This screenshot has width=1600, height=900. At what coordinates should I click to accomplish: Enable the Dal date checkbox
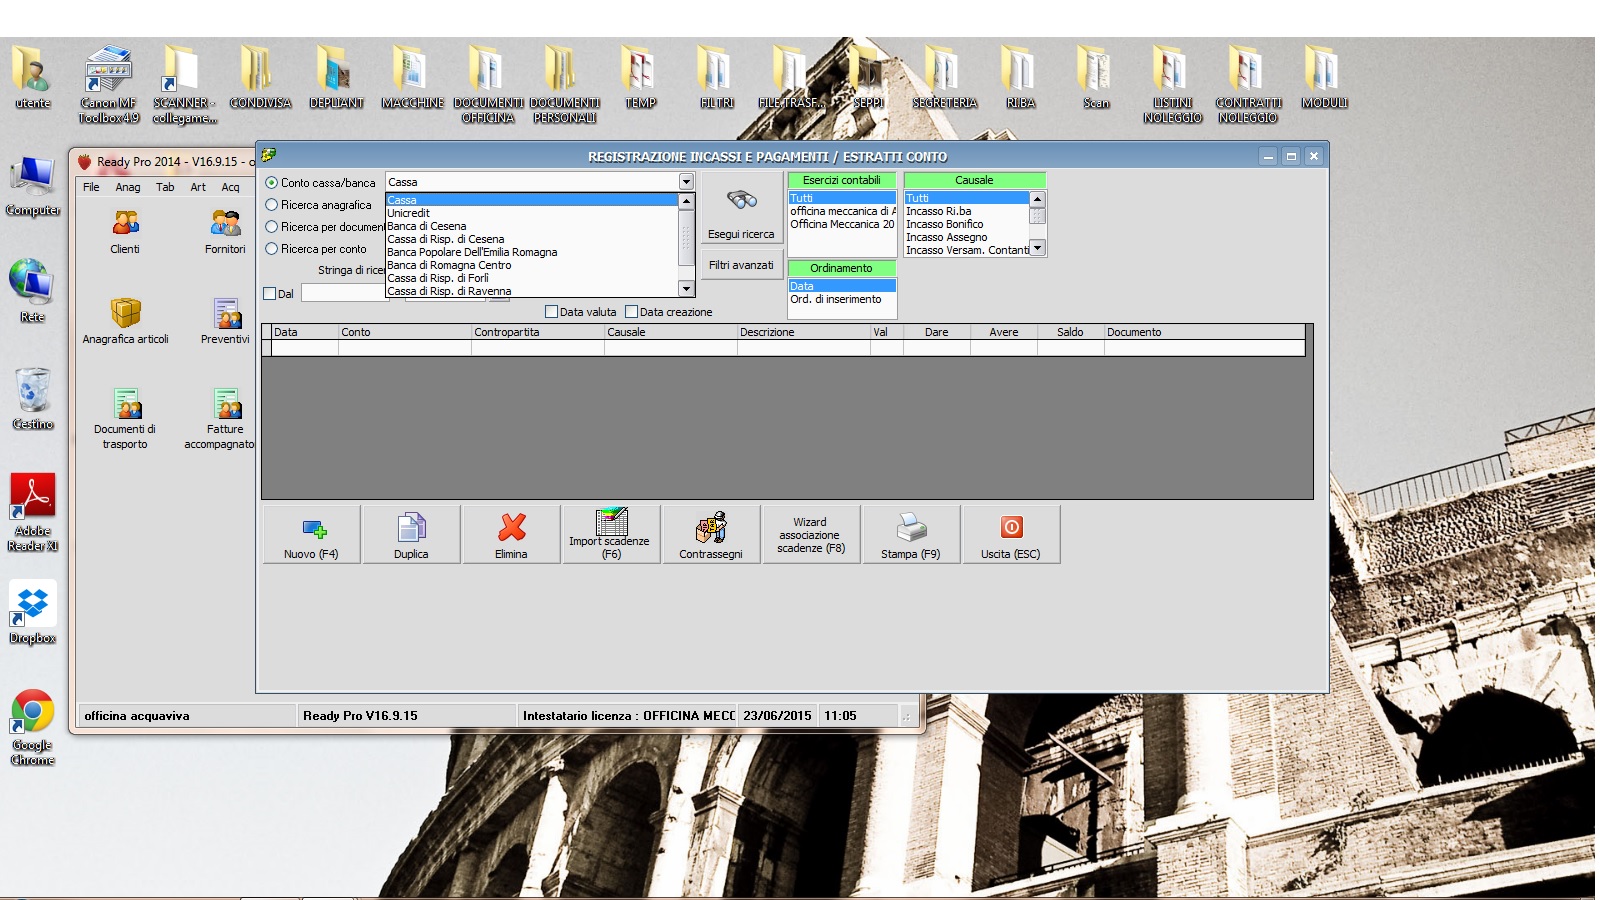269,294
